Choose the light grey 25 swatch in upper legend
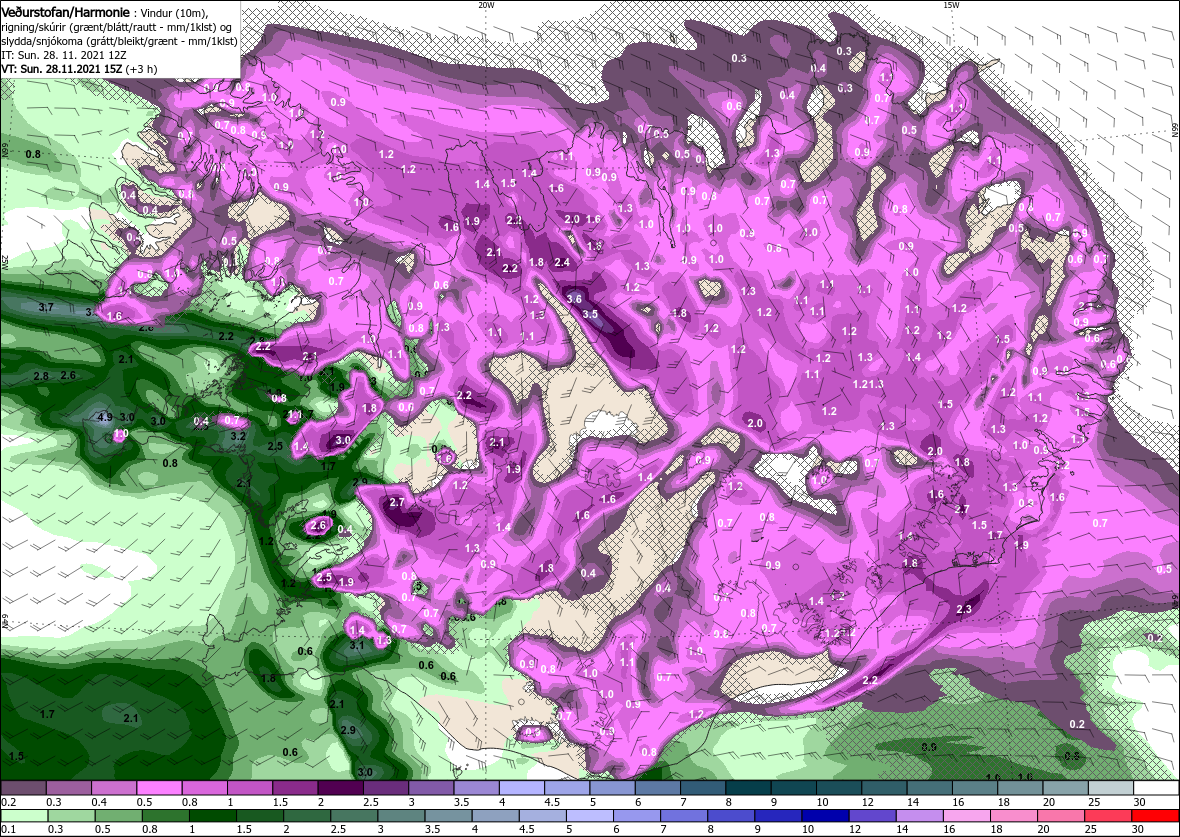Viewport: 1180px width, 837px height. [1112, 787]
